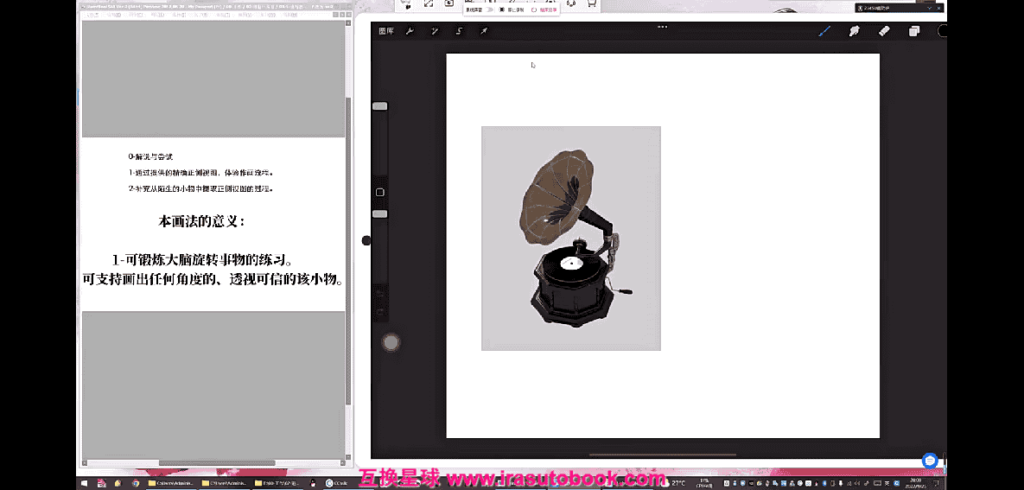The width and height of the screenshot is (1024, 490).
Task: Open the Actions wrench menu in Procreate
Action: [x=410, y=31]
